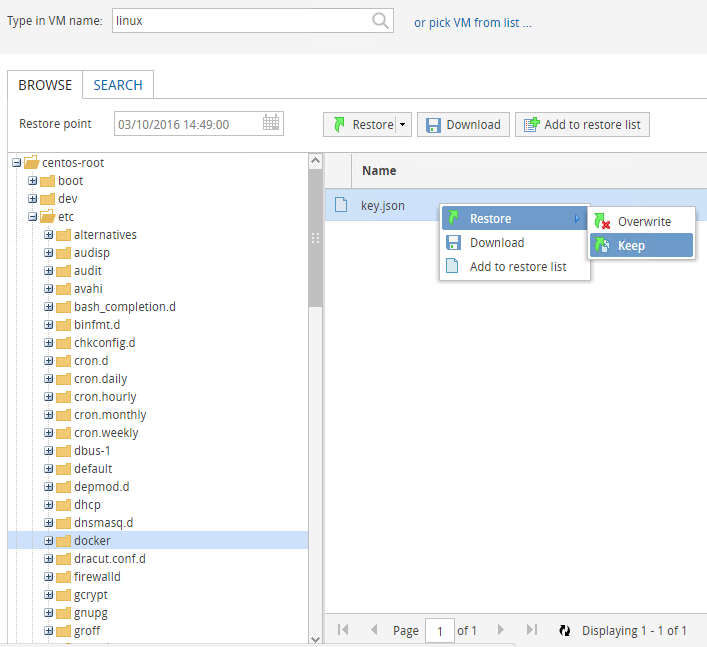
Task: Go to the first page of results
Action: [x=344, y=630]
